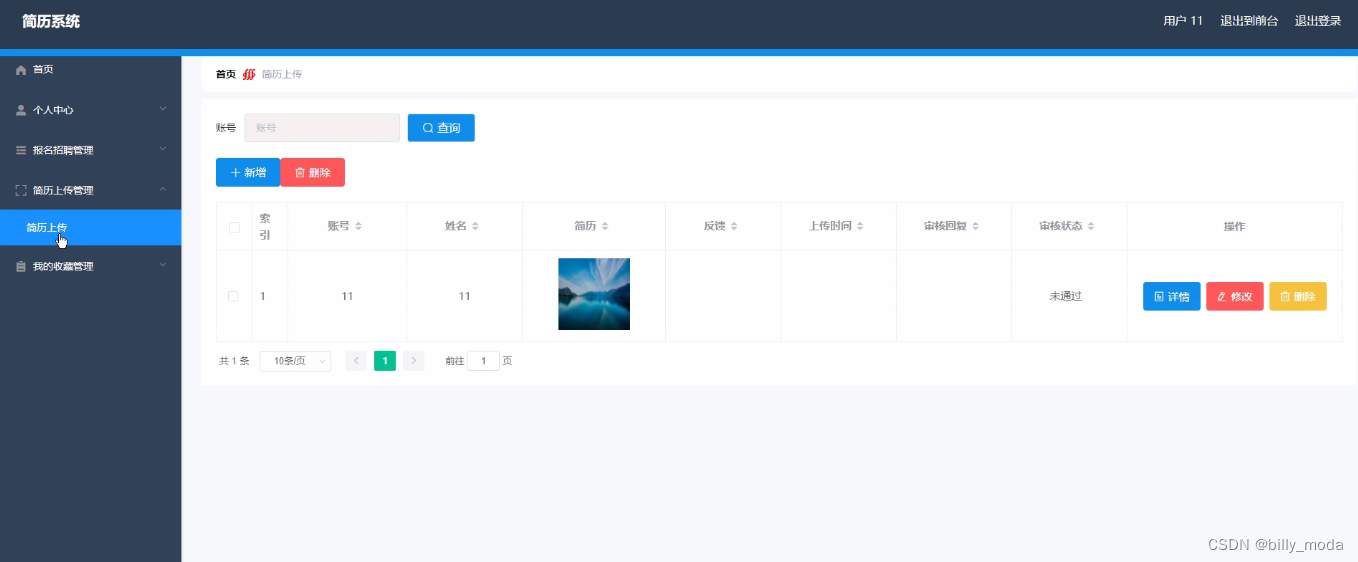Click the 操作 column header
This screenshot has width=1358, height=562.
point(1235,227)
